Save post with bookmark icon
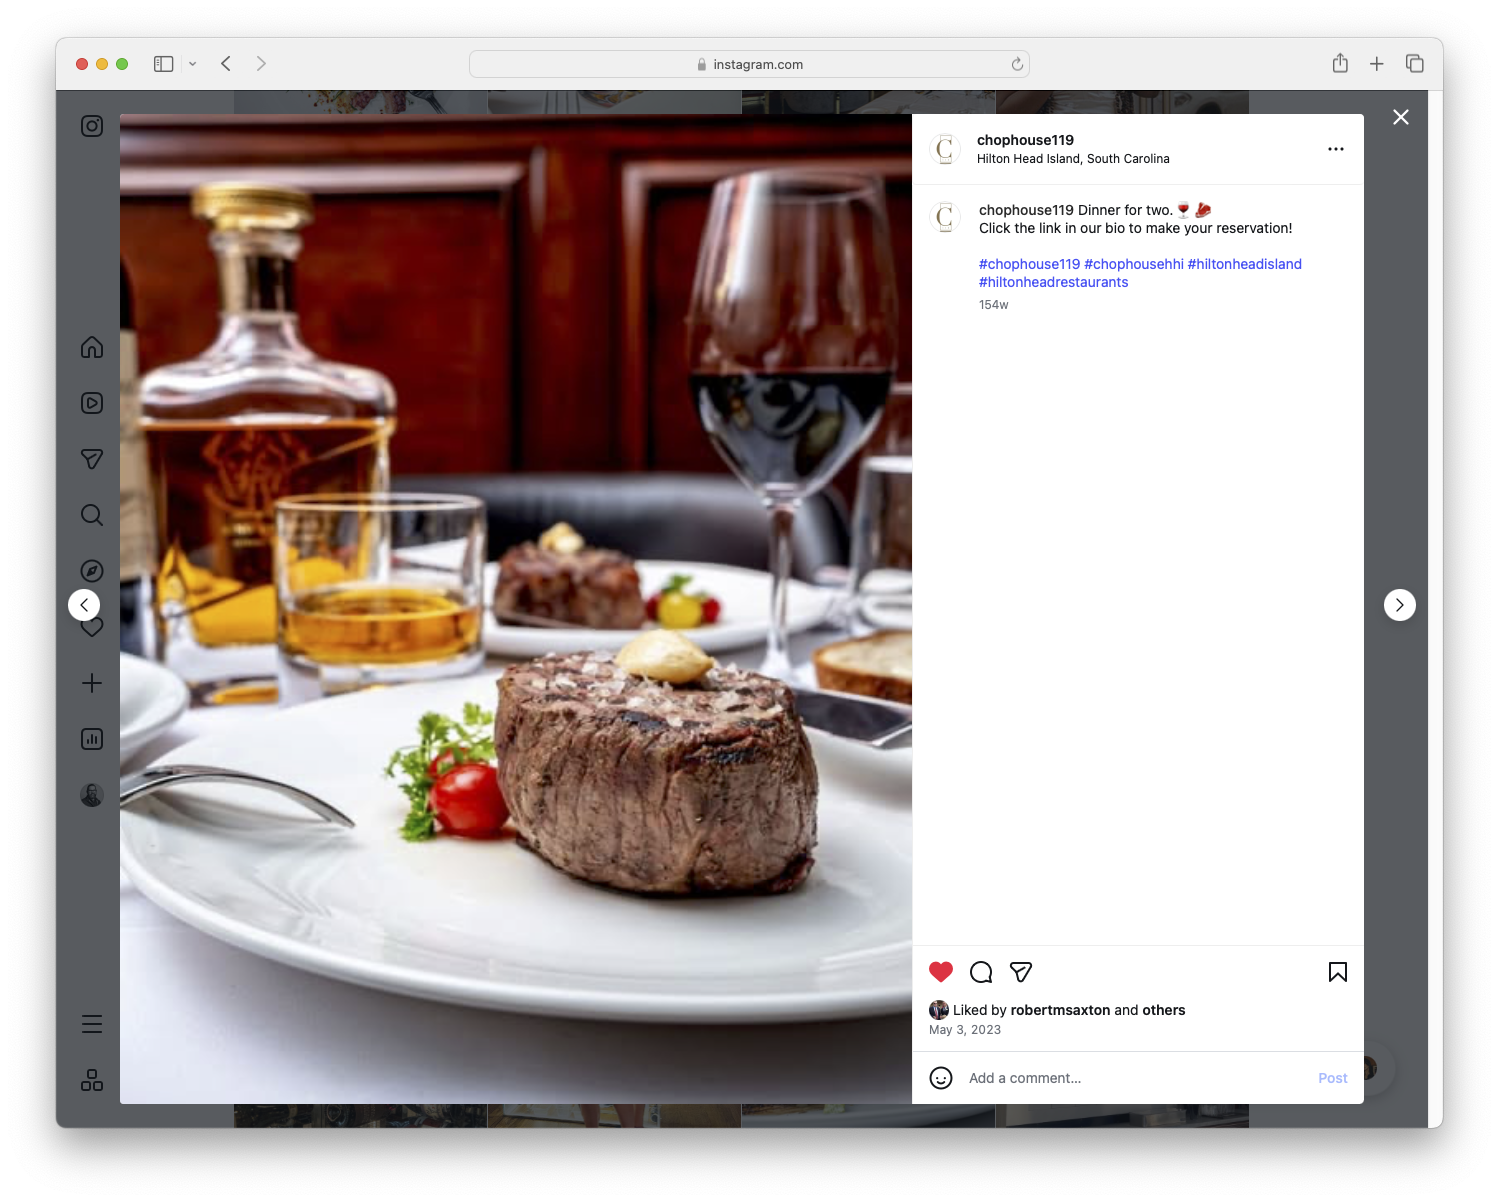The height and width of the screenshot is (1202, 1499). click(x=1338, y=972)
